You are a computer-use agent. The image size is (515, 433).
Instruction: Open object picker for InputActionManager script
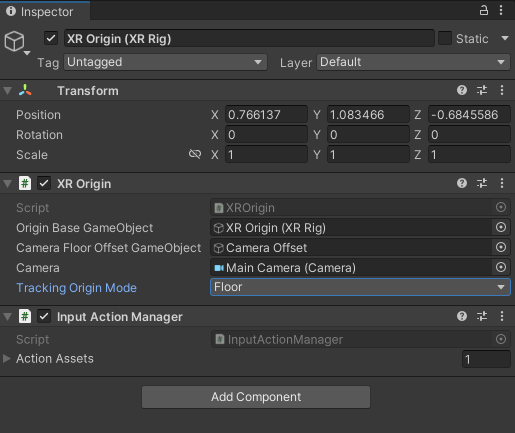[501, 339]
